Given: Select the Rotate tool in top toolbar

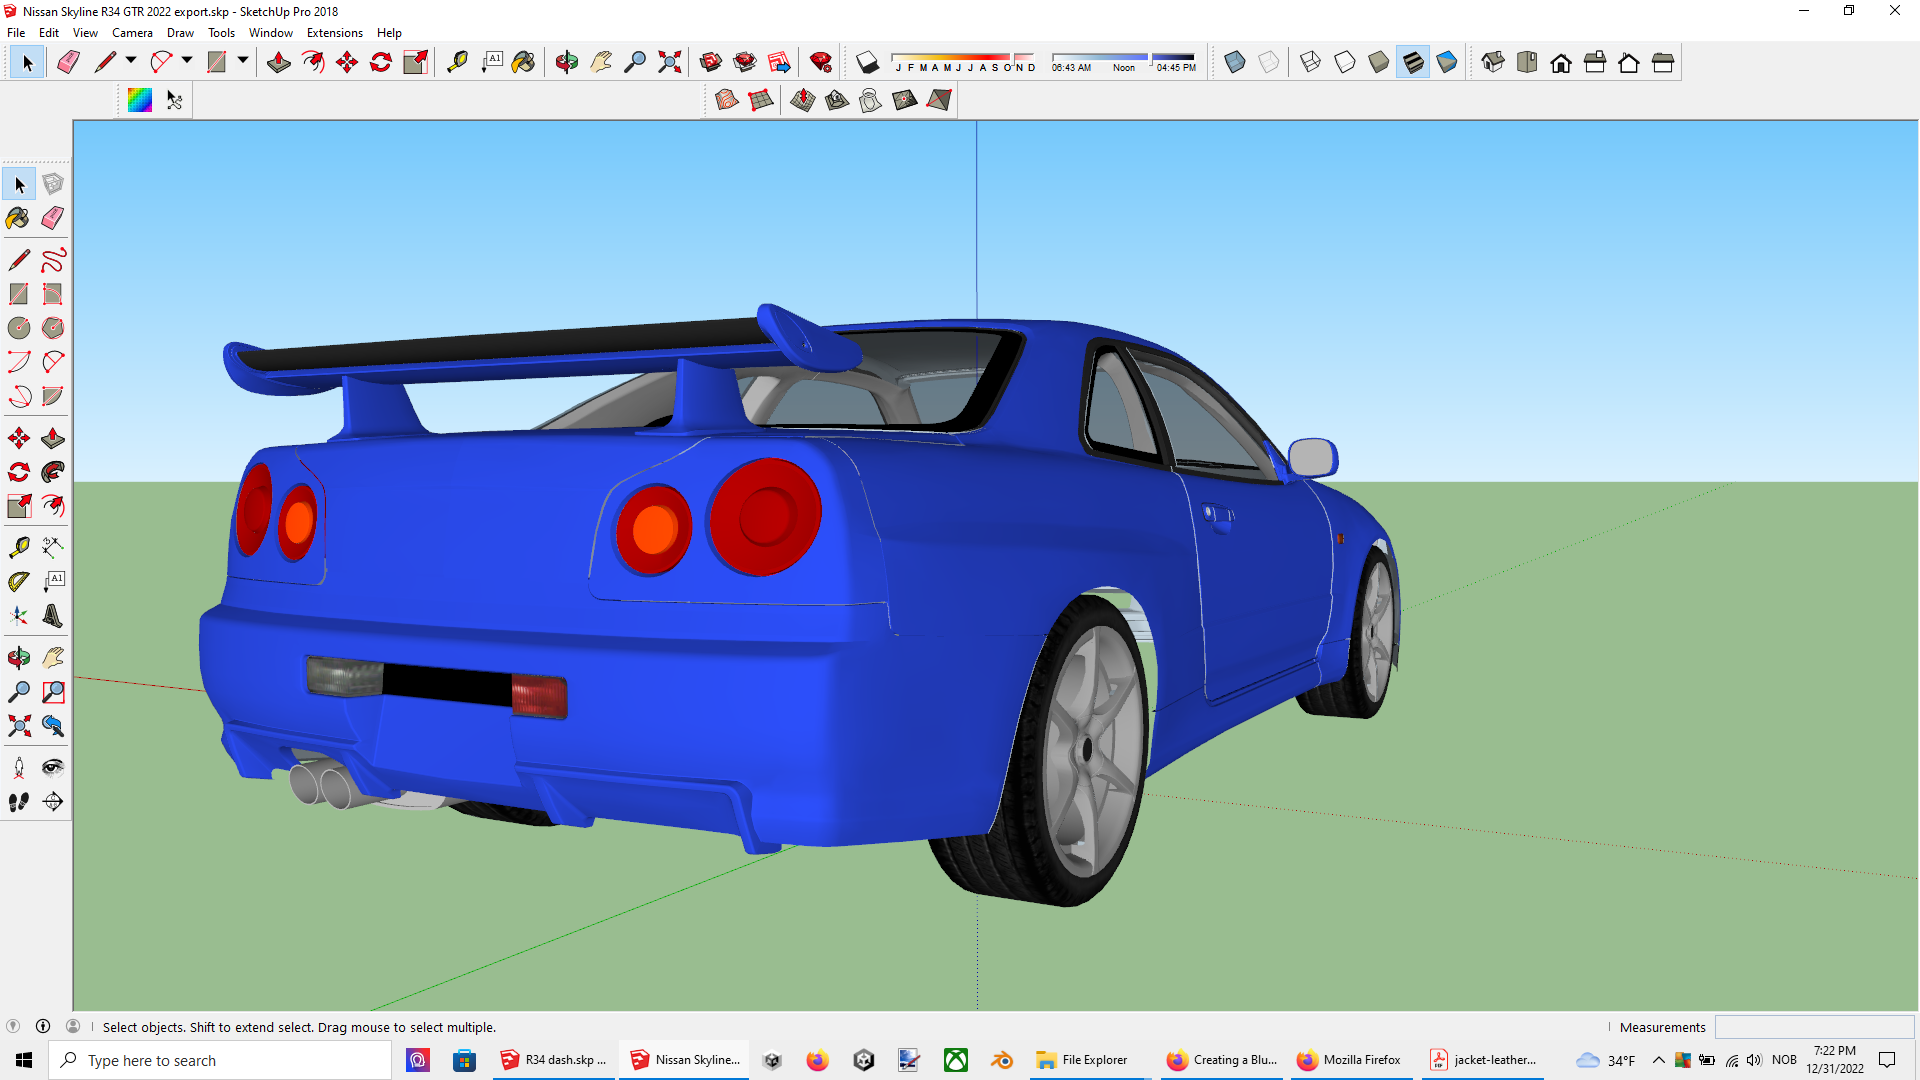Looking at the screenshot, I should [x=381, y=62].
